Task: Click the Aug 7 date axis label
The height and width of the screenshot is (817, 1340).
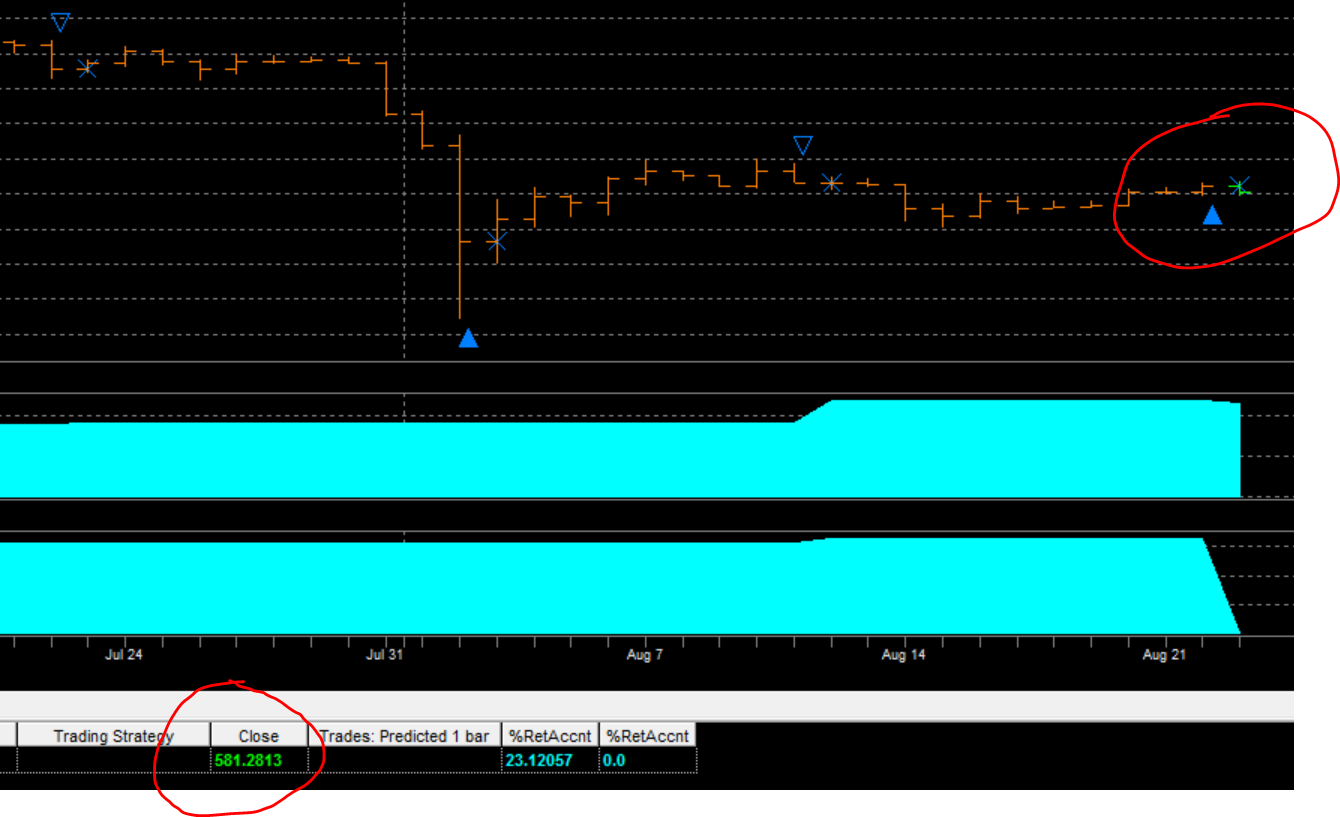Action: [x=645, y=655]
